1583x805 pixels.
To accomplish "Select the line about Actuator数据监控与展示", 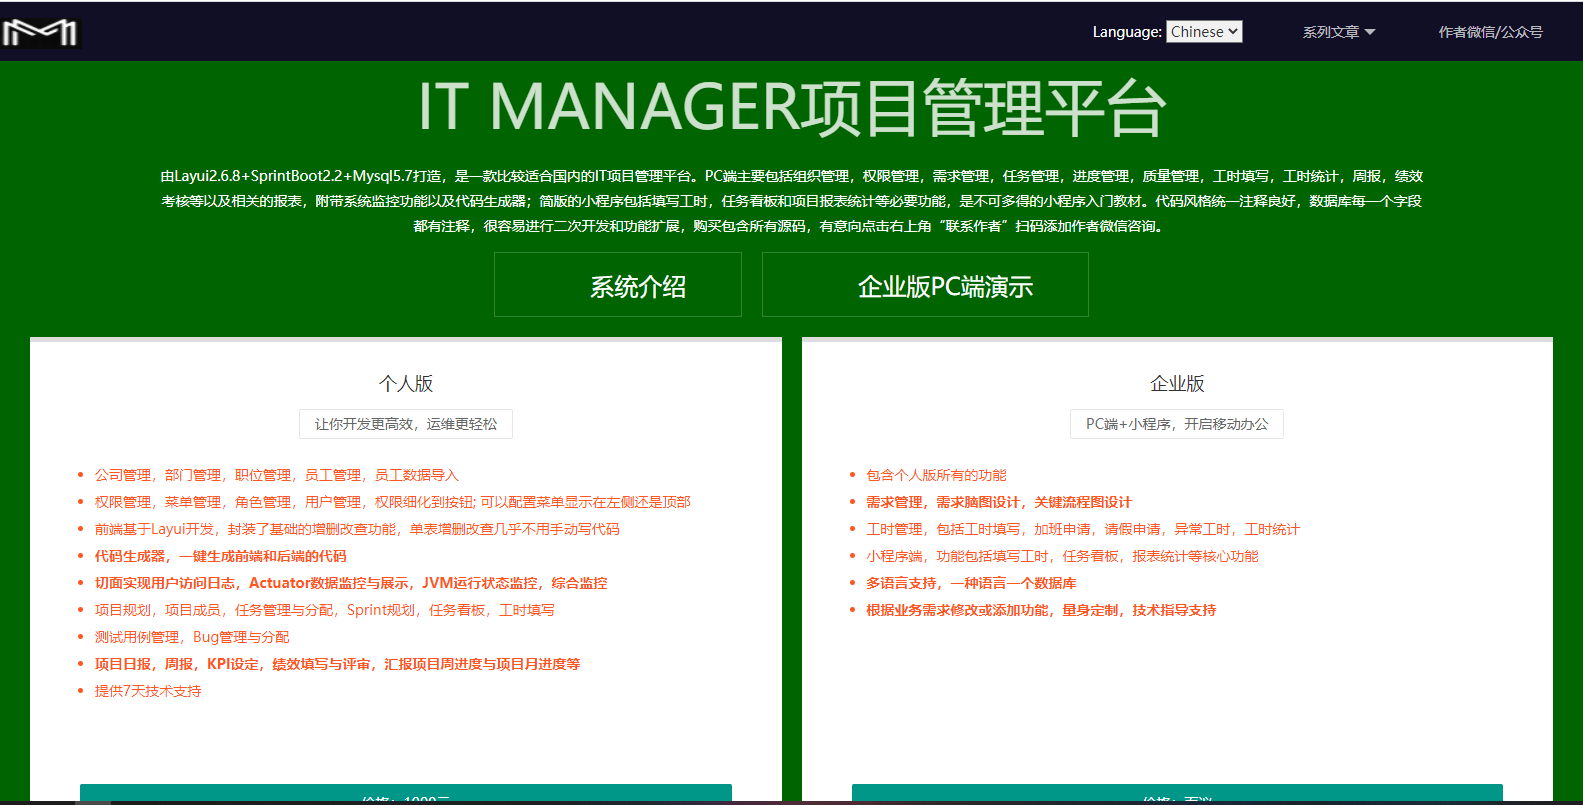I will coord(351,583).
